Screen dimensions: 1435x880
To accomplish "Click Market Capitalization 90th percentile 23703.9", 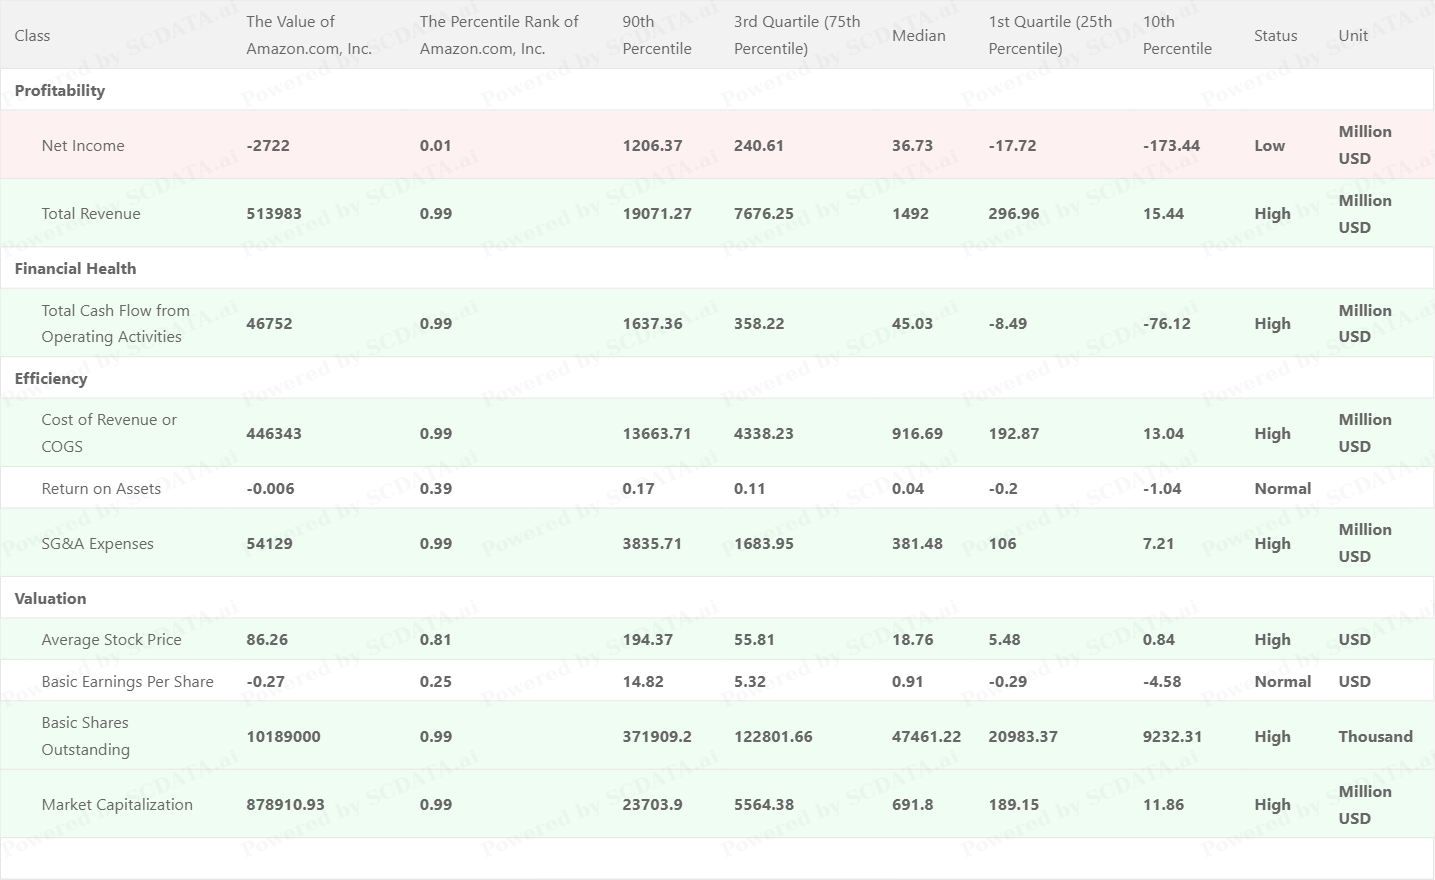I will 652,804.
